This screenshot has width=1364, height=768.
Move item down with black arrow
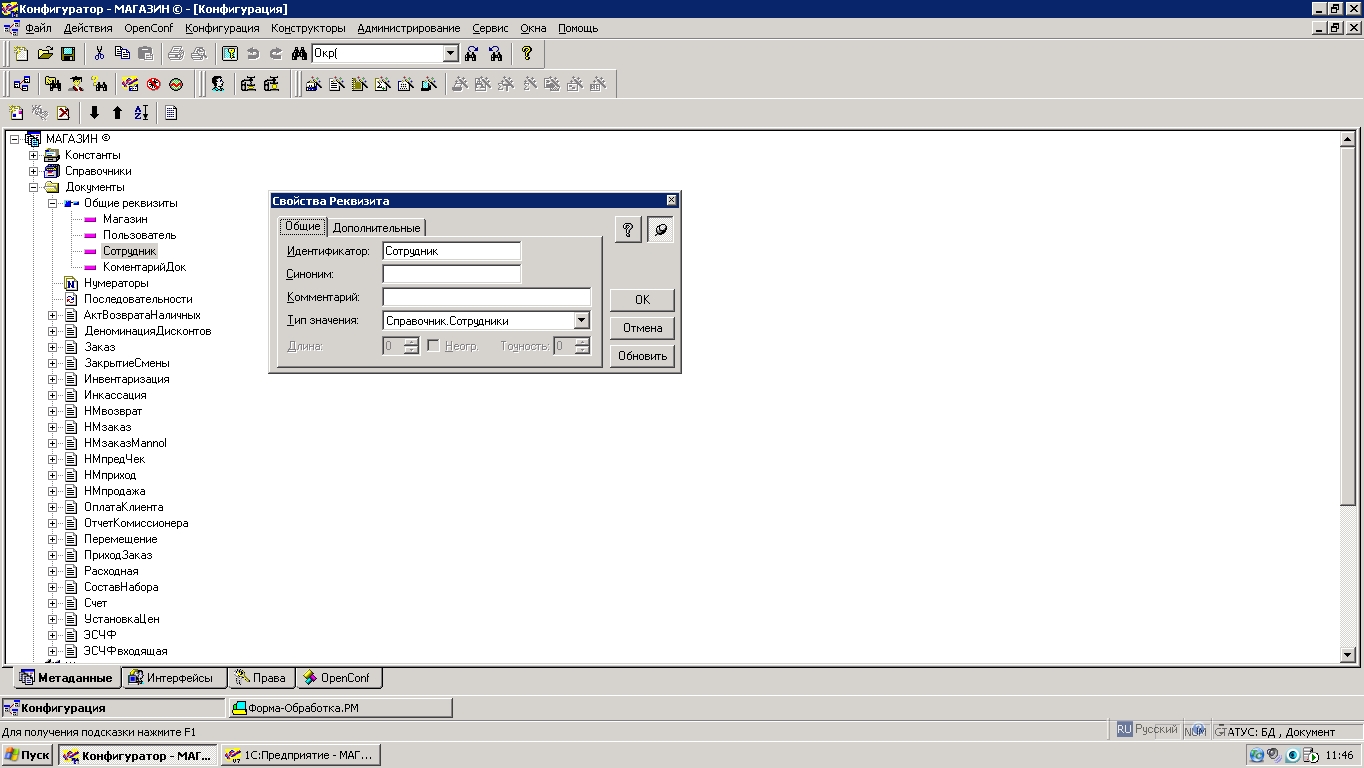click(94, 113)
